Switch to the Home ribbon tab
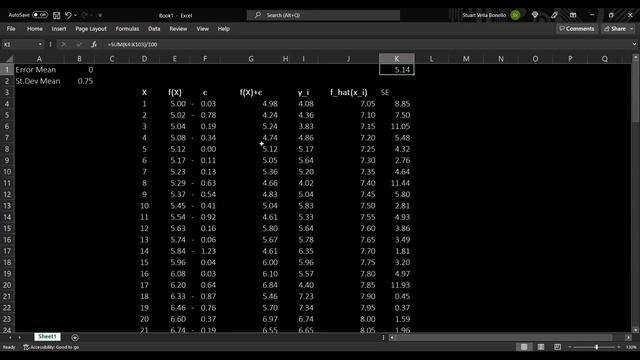This screenshot has height=360, width=640. pyautogui.click(x=35, y=29)
